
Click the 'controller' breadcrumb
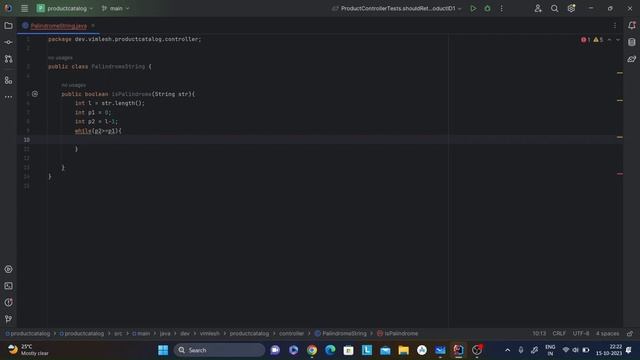pos(291,333)
